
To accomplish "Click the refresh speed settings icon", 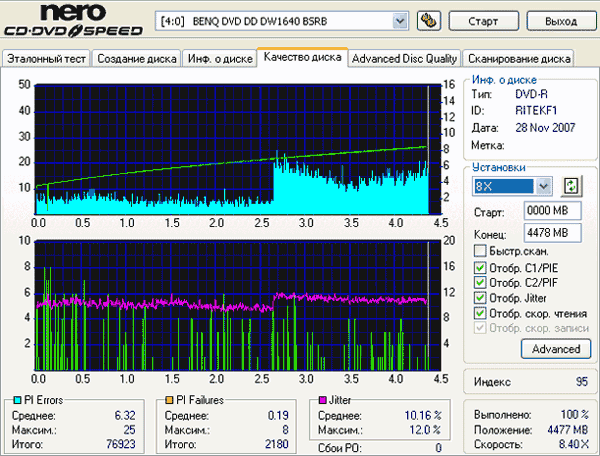I will tap(571, 186).
